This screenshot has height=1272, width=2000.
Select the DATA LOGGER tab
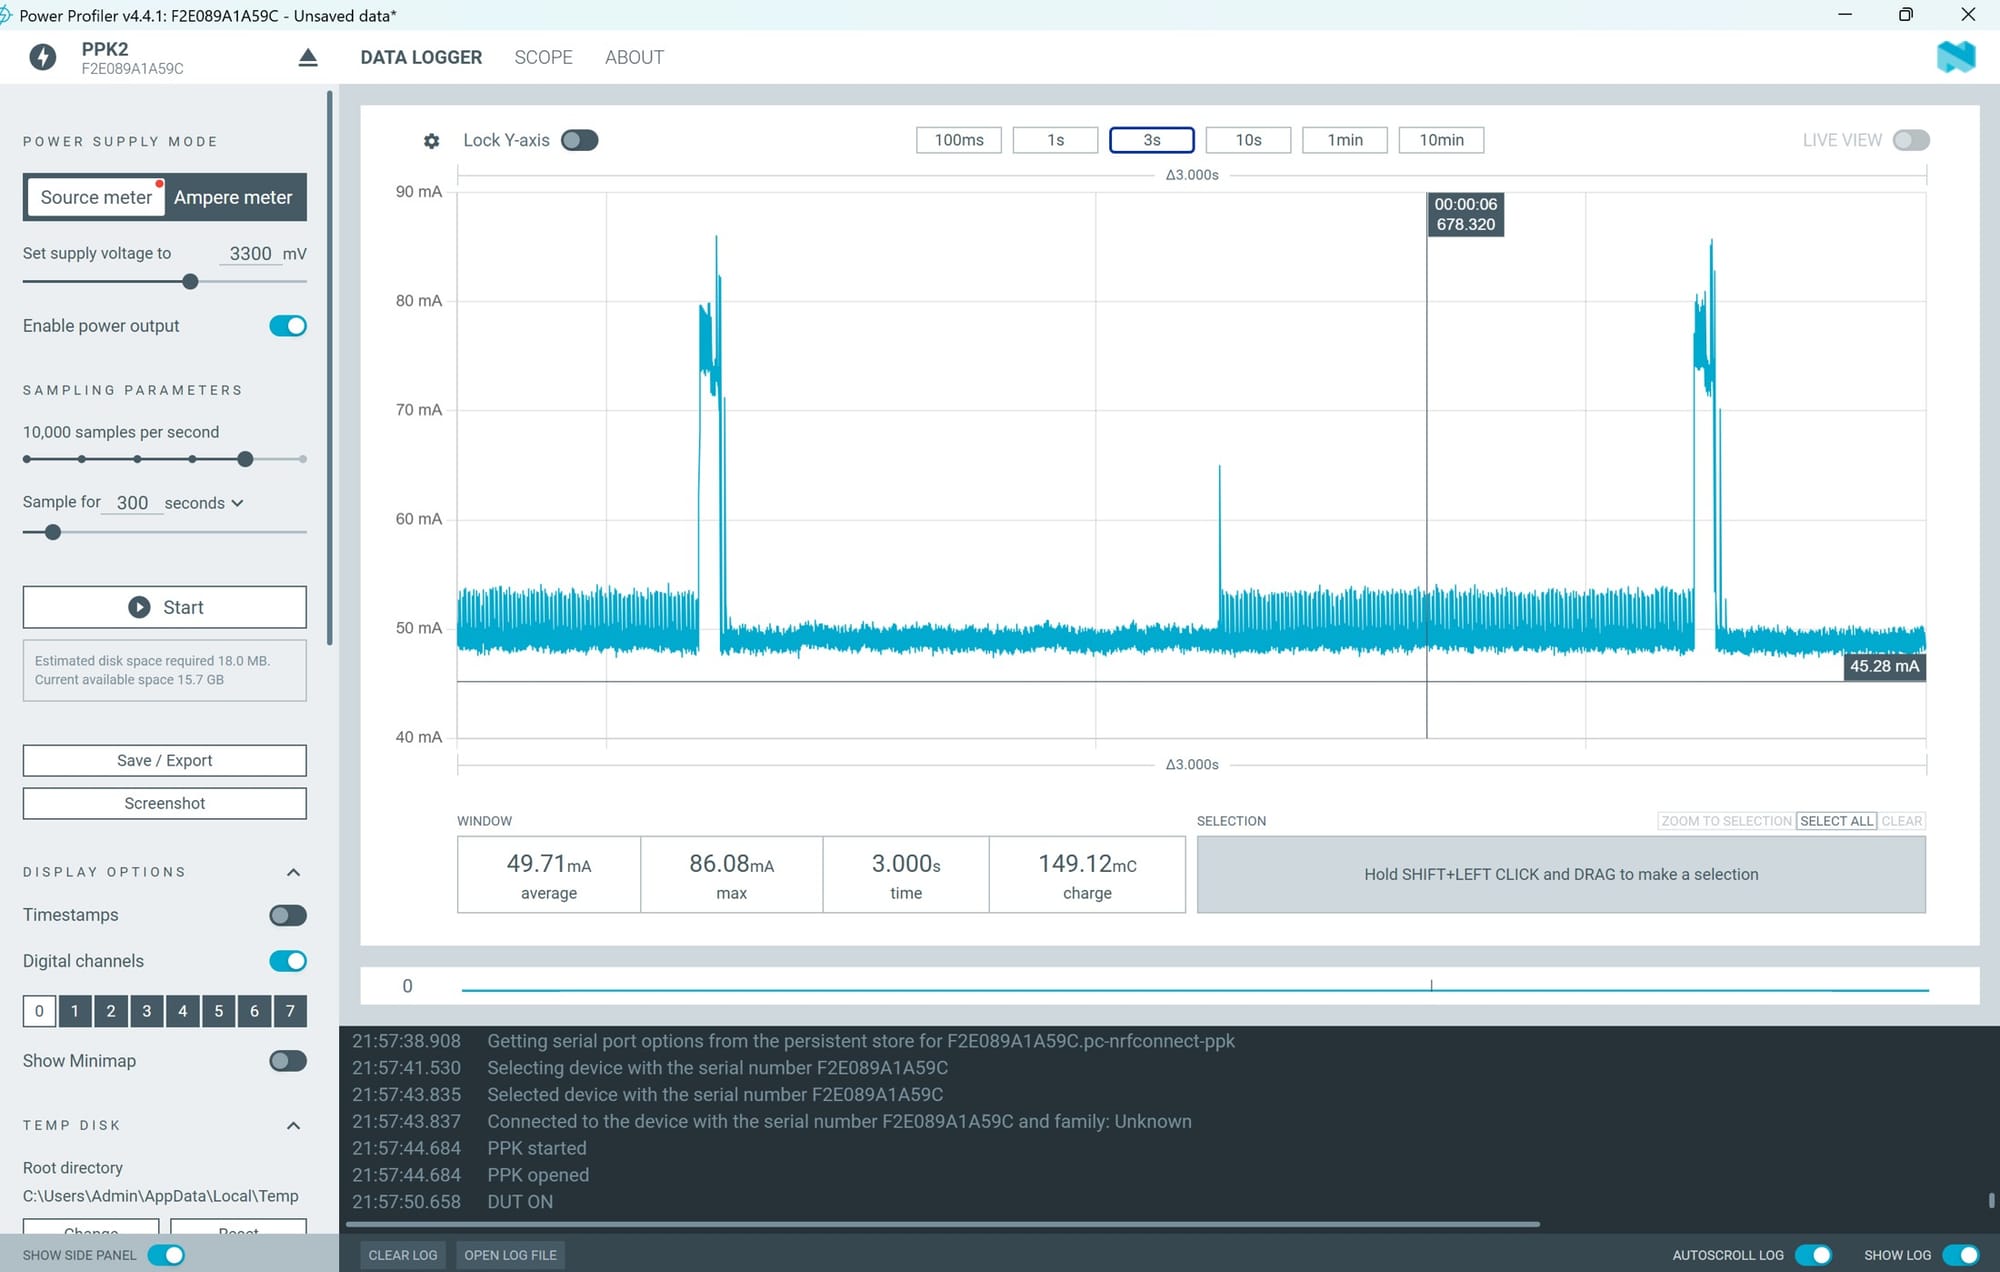(421, 57)
